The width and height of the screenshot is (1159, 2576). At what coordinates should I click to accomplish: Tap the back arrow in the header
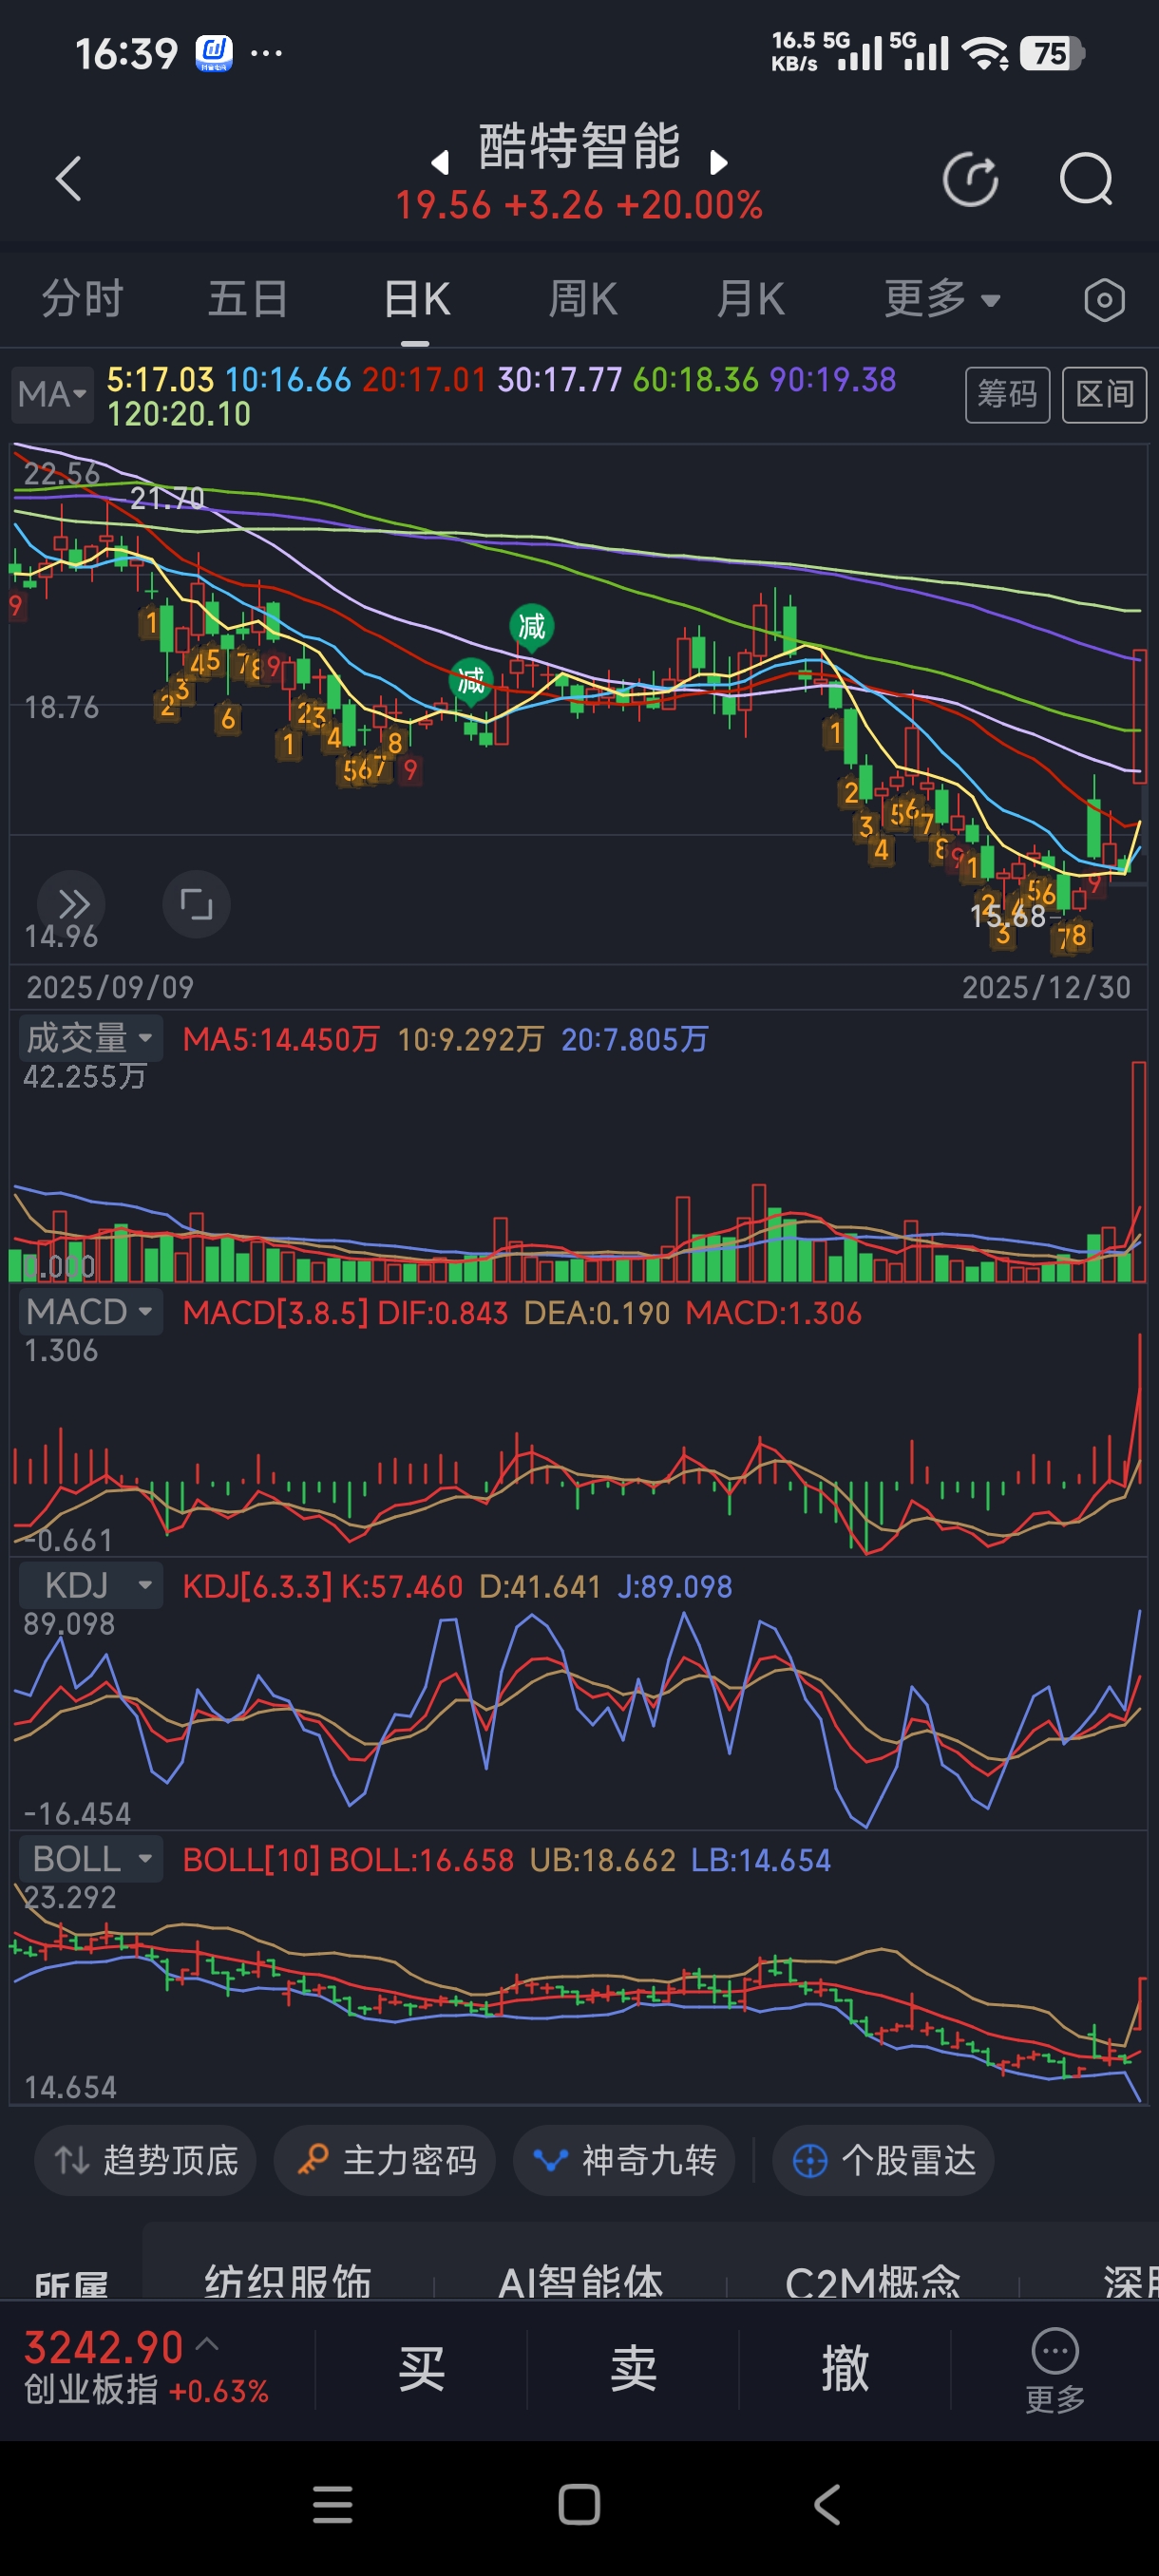[68, 179]
